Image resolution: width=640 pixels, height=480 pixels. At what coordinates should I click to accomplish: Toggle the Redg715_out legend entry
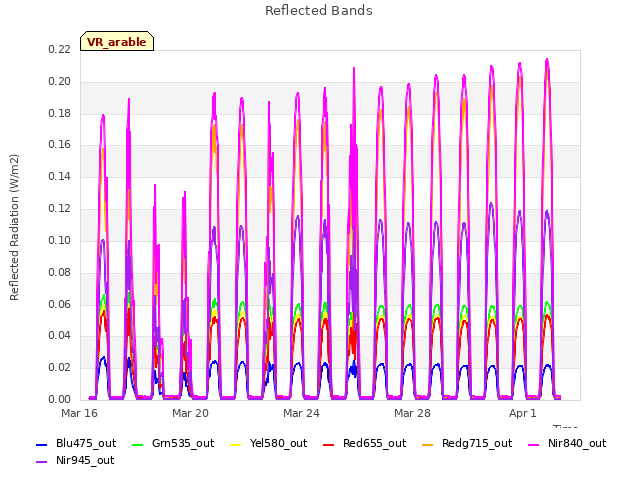[x=467, y=444]
